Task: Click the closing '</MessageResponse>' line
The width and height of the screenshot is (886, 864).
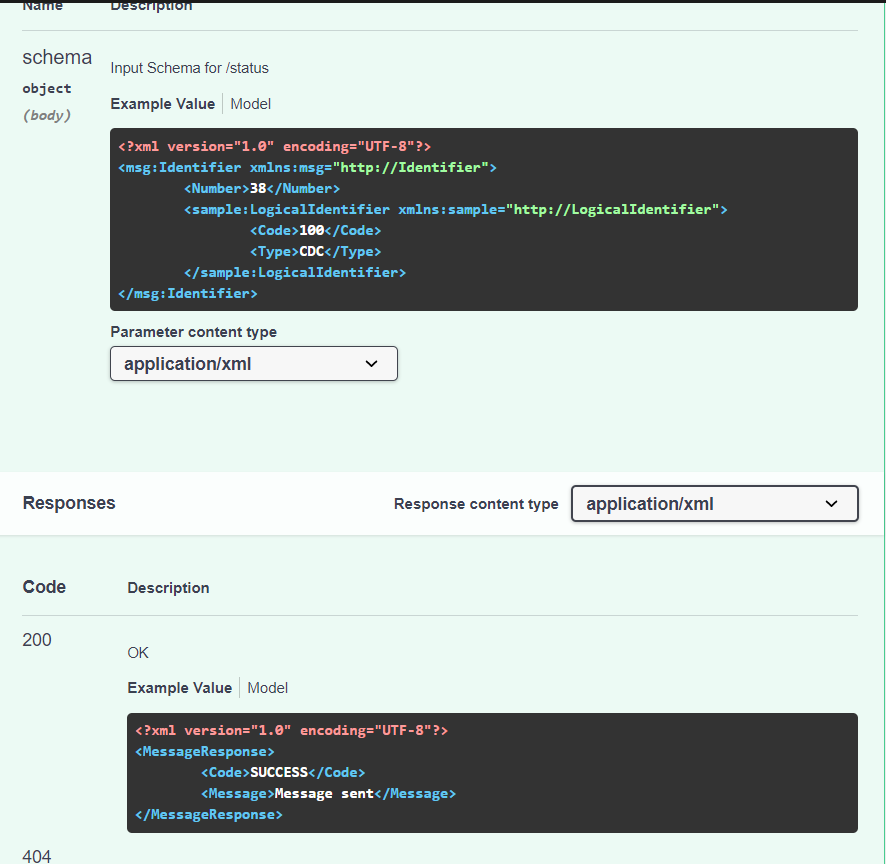Action: coord(209,814)
